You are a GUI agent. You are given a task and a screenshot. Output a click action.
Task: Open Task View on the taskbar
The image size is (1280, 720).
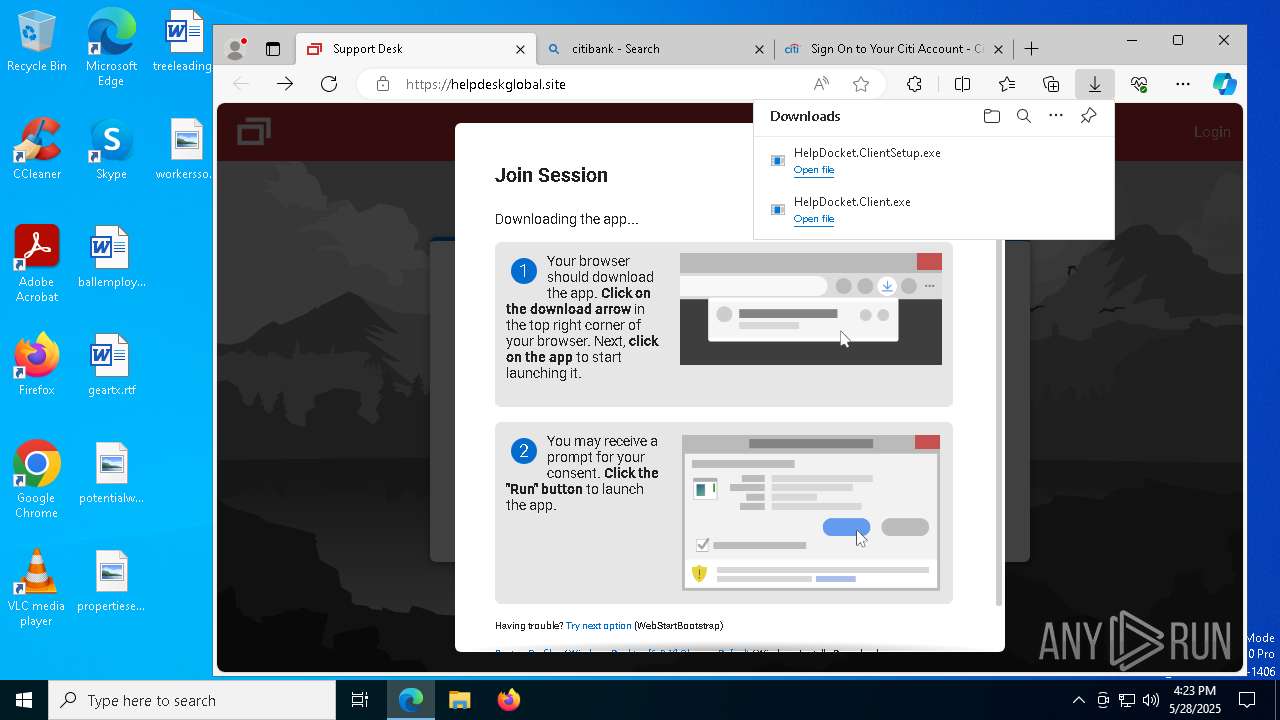[x=360, y=700]
